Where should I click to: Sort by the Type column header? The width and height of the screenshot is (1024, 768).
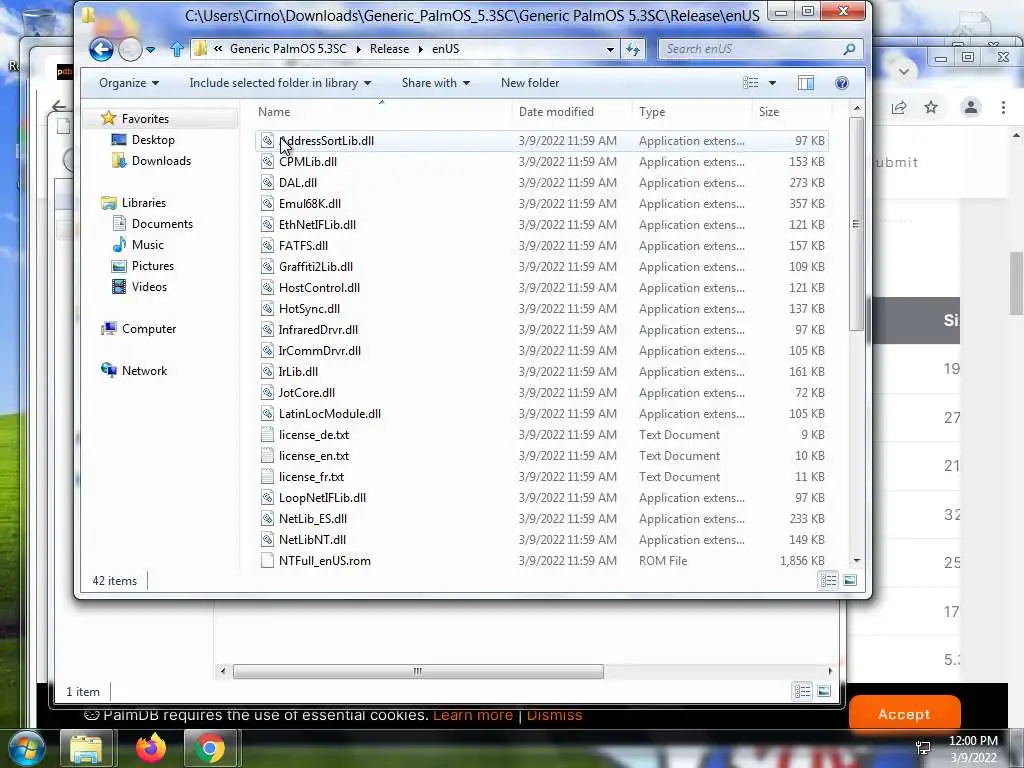point(692,112)
